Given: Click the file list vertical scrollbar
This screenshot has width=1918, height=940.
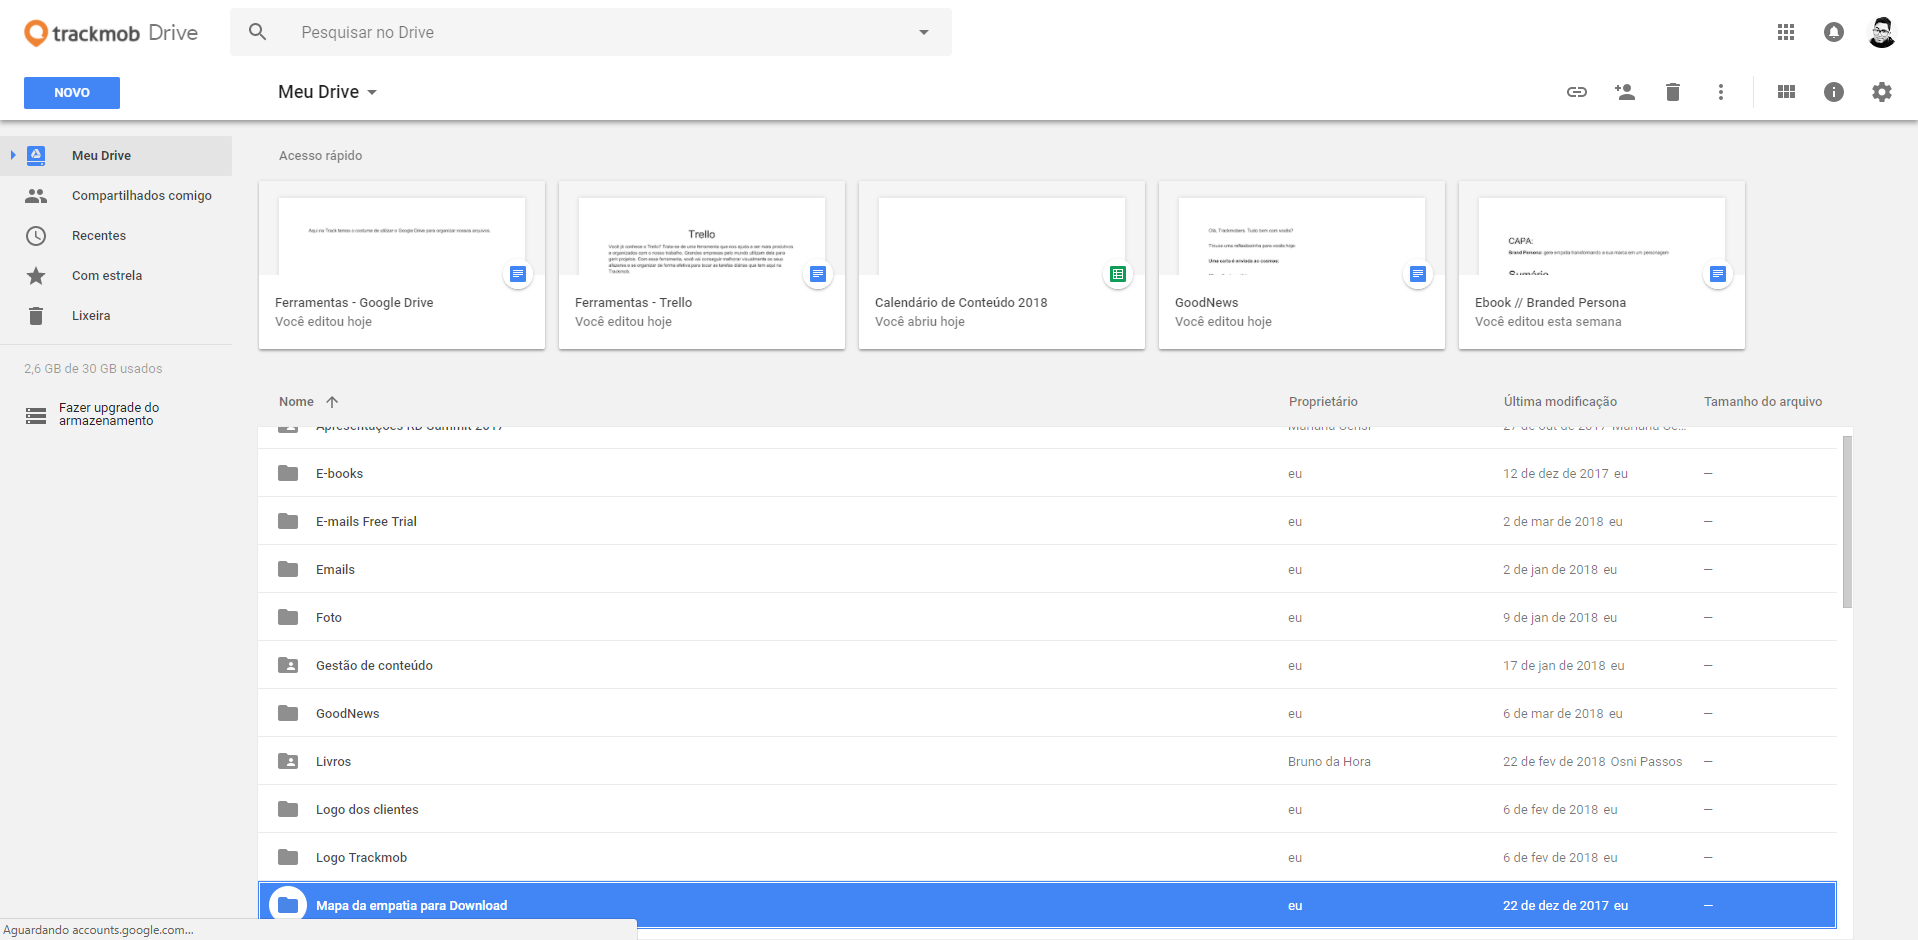Looking at the screenshot, I should click(x=1846, y=520).
